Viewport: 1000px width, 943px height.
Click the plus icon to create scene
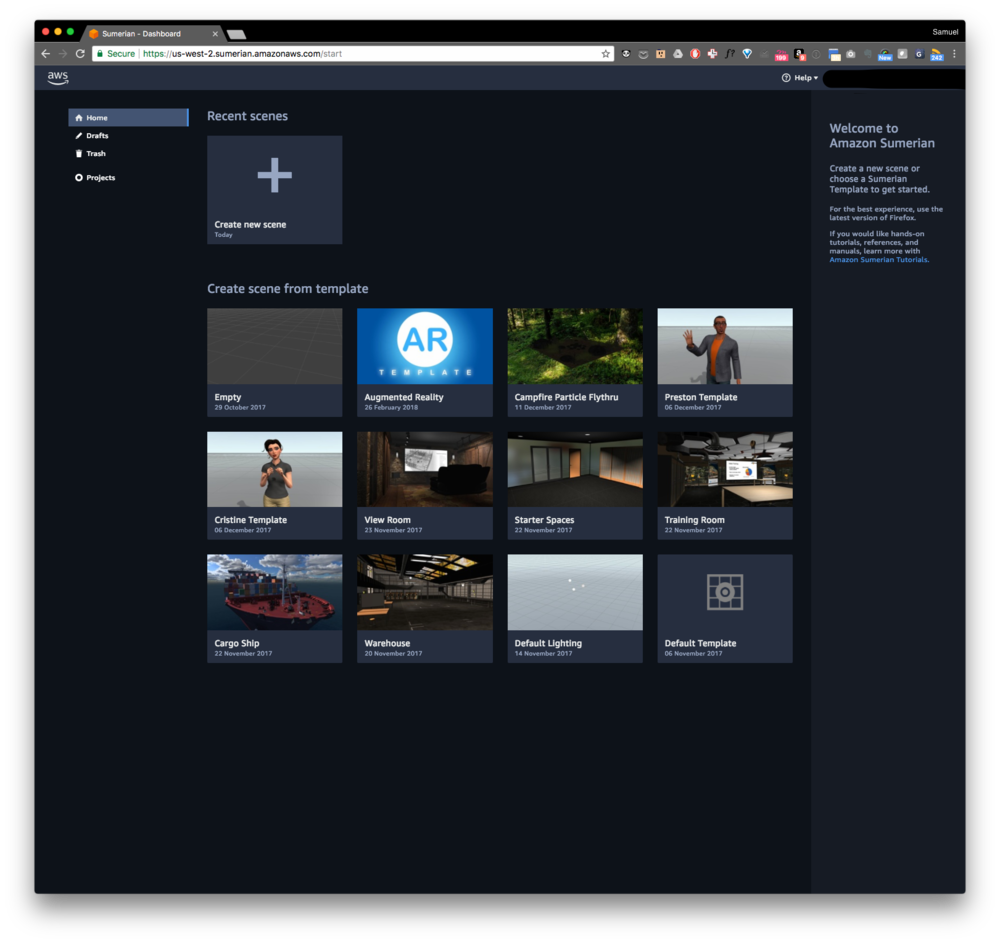pyautogui.click(x=274, y=175)
